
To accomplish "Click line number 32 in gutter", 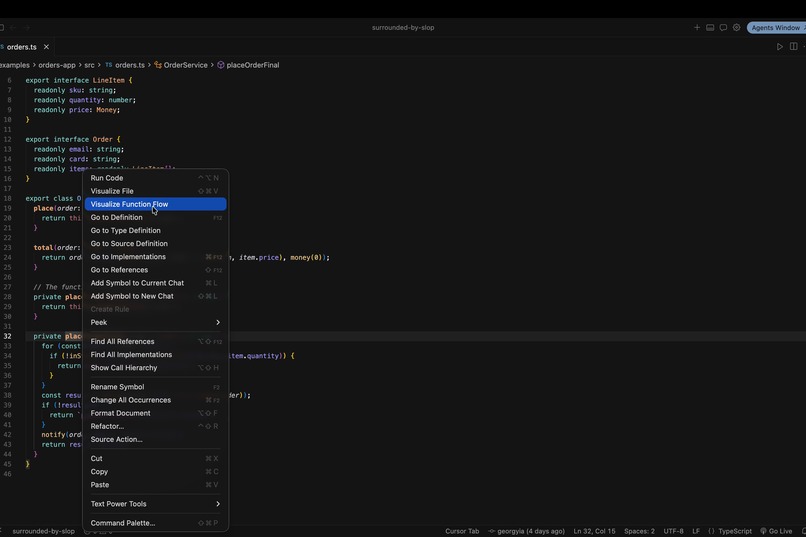I will [x=7, y=337].
